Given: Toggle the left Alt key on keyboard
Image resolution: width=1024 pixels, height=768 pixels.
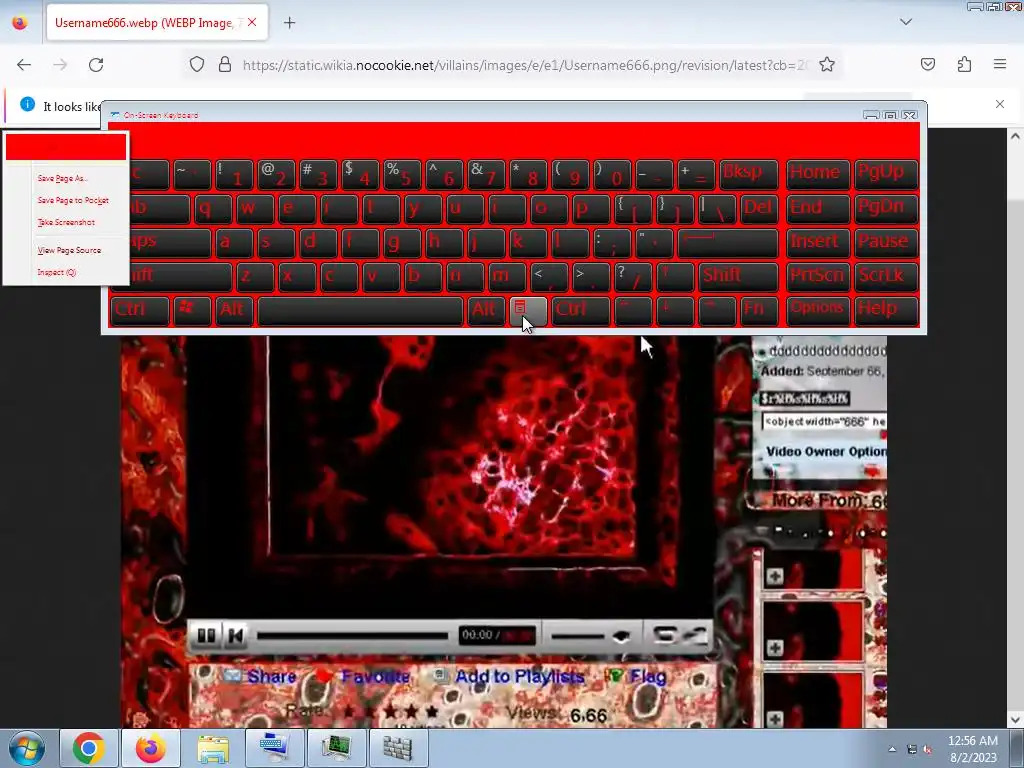Looking at the screenshot, I should tap(234, 311).
